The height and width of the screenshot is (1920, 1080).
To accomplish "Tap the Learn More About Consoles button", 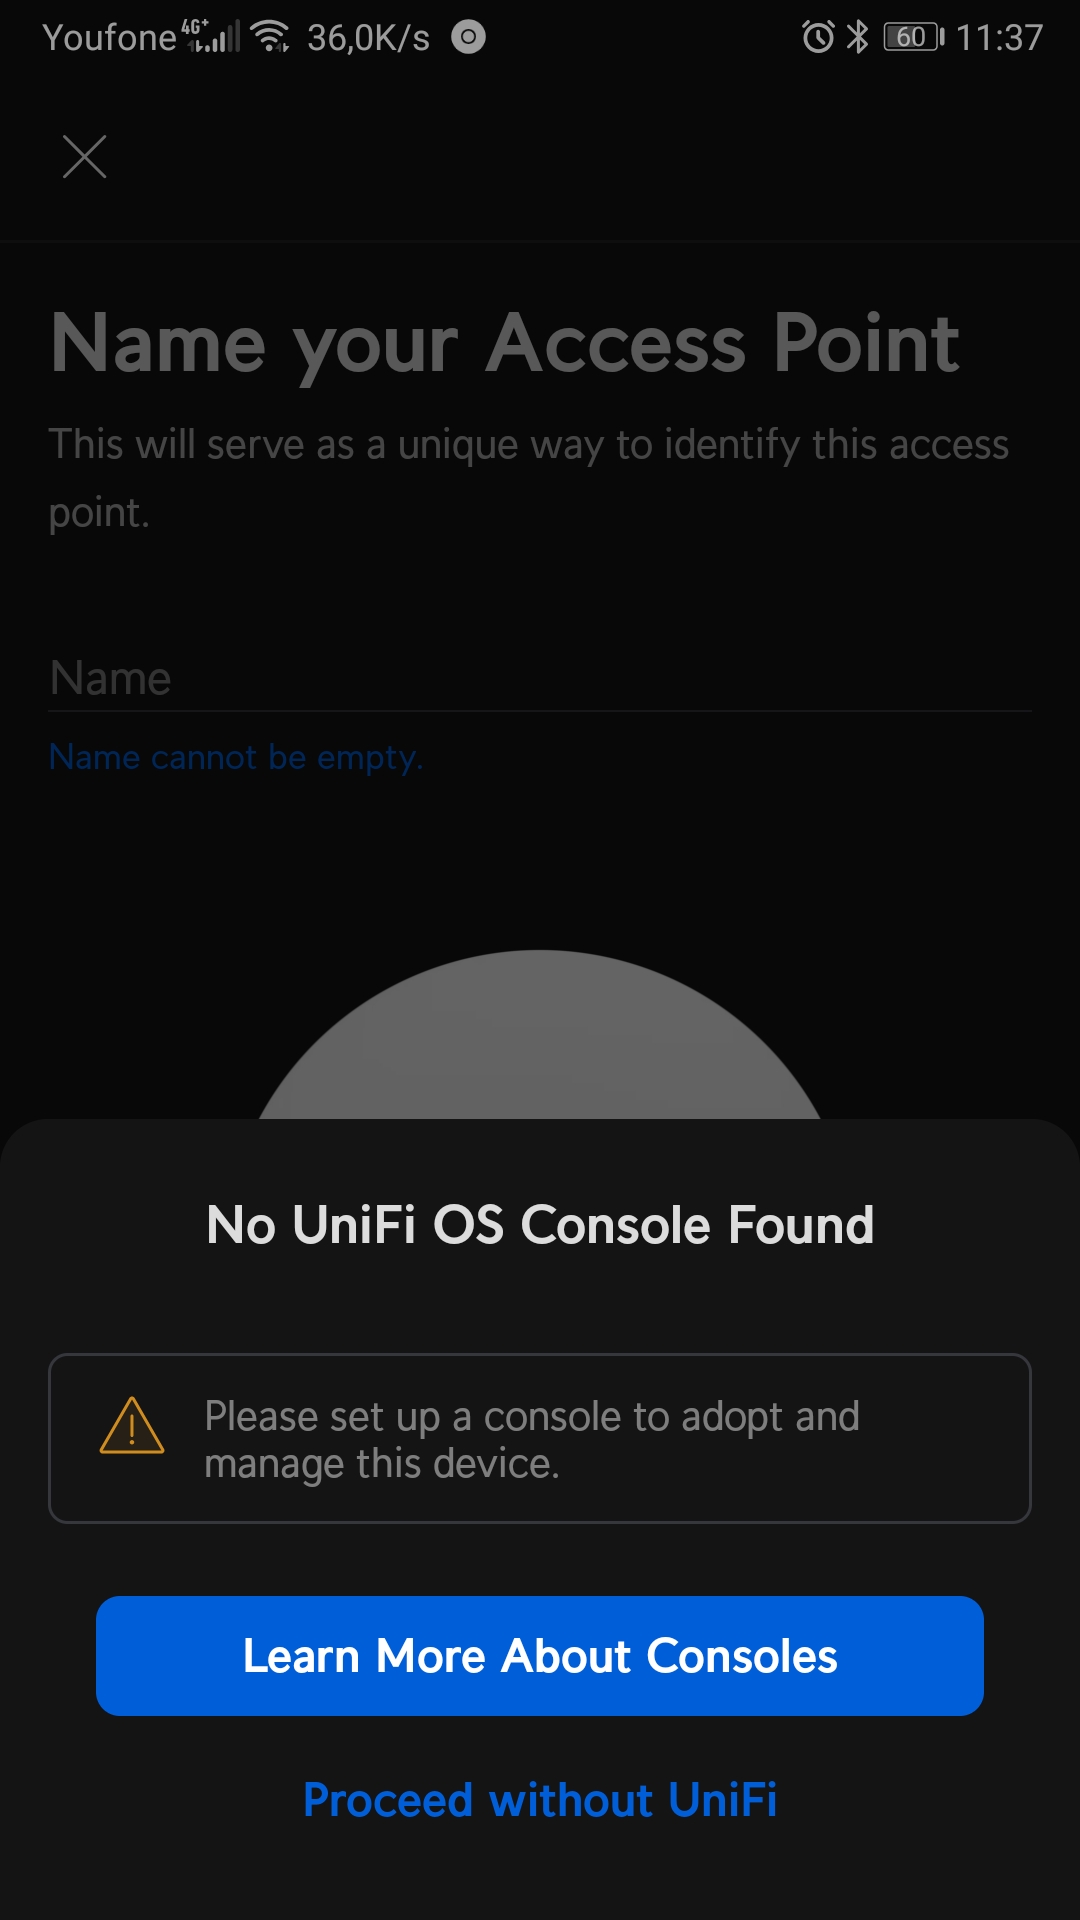I will (x=540, y=1655).
